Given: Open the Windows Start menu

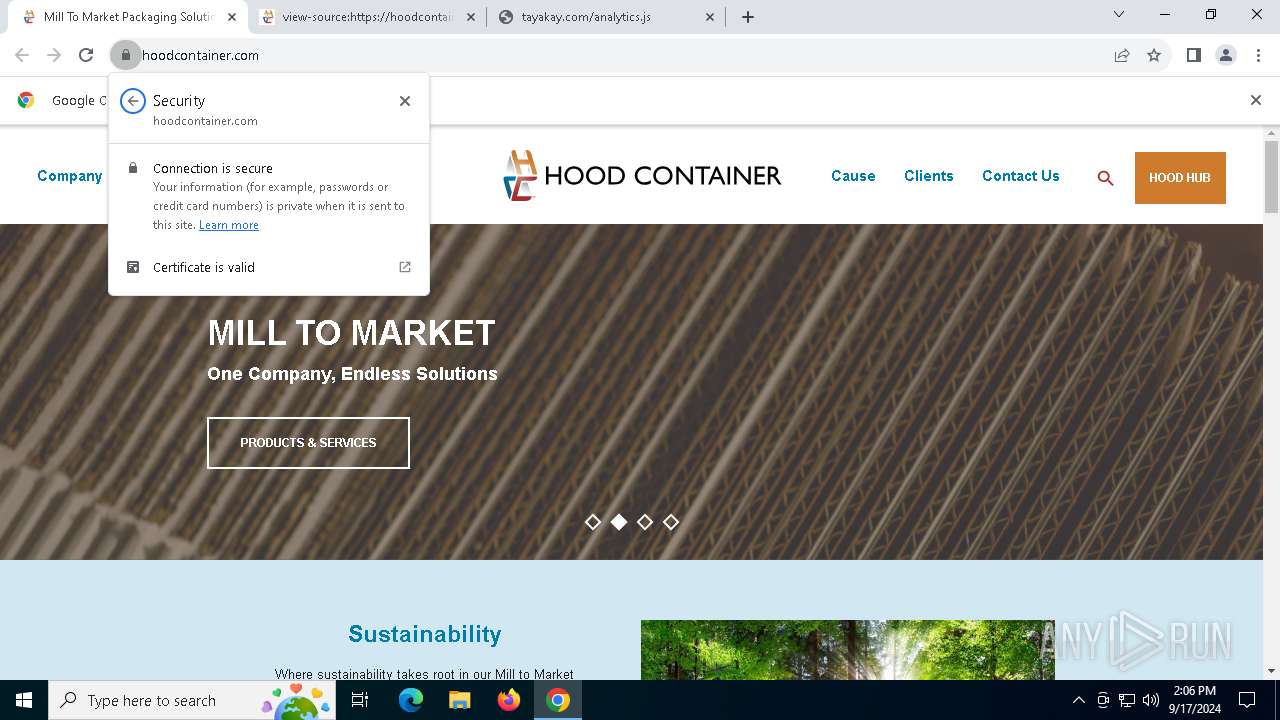Looking at the screenshot, I should [24, 700].
